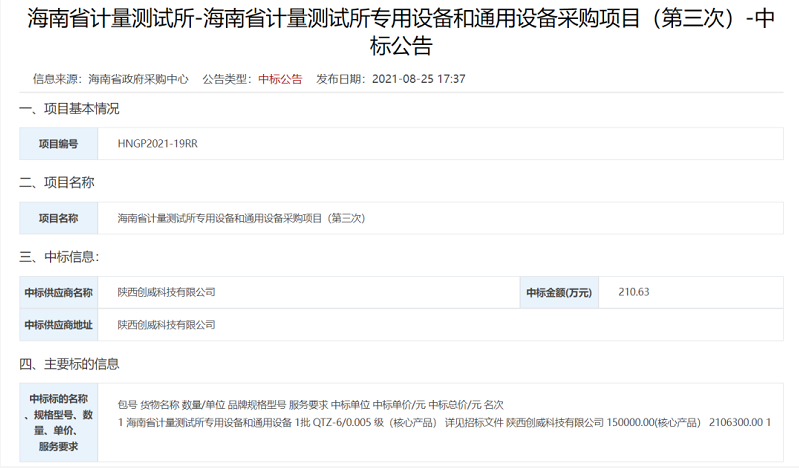The image size is (799, 468).
Task: Click the 信息来源 label
Action: point(57,79)
